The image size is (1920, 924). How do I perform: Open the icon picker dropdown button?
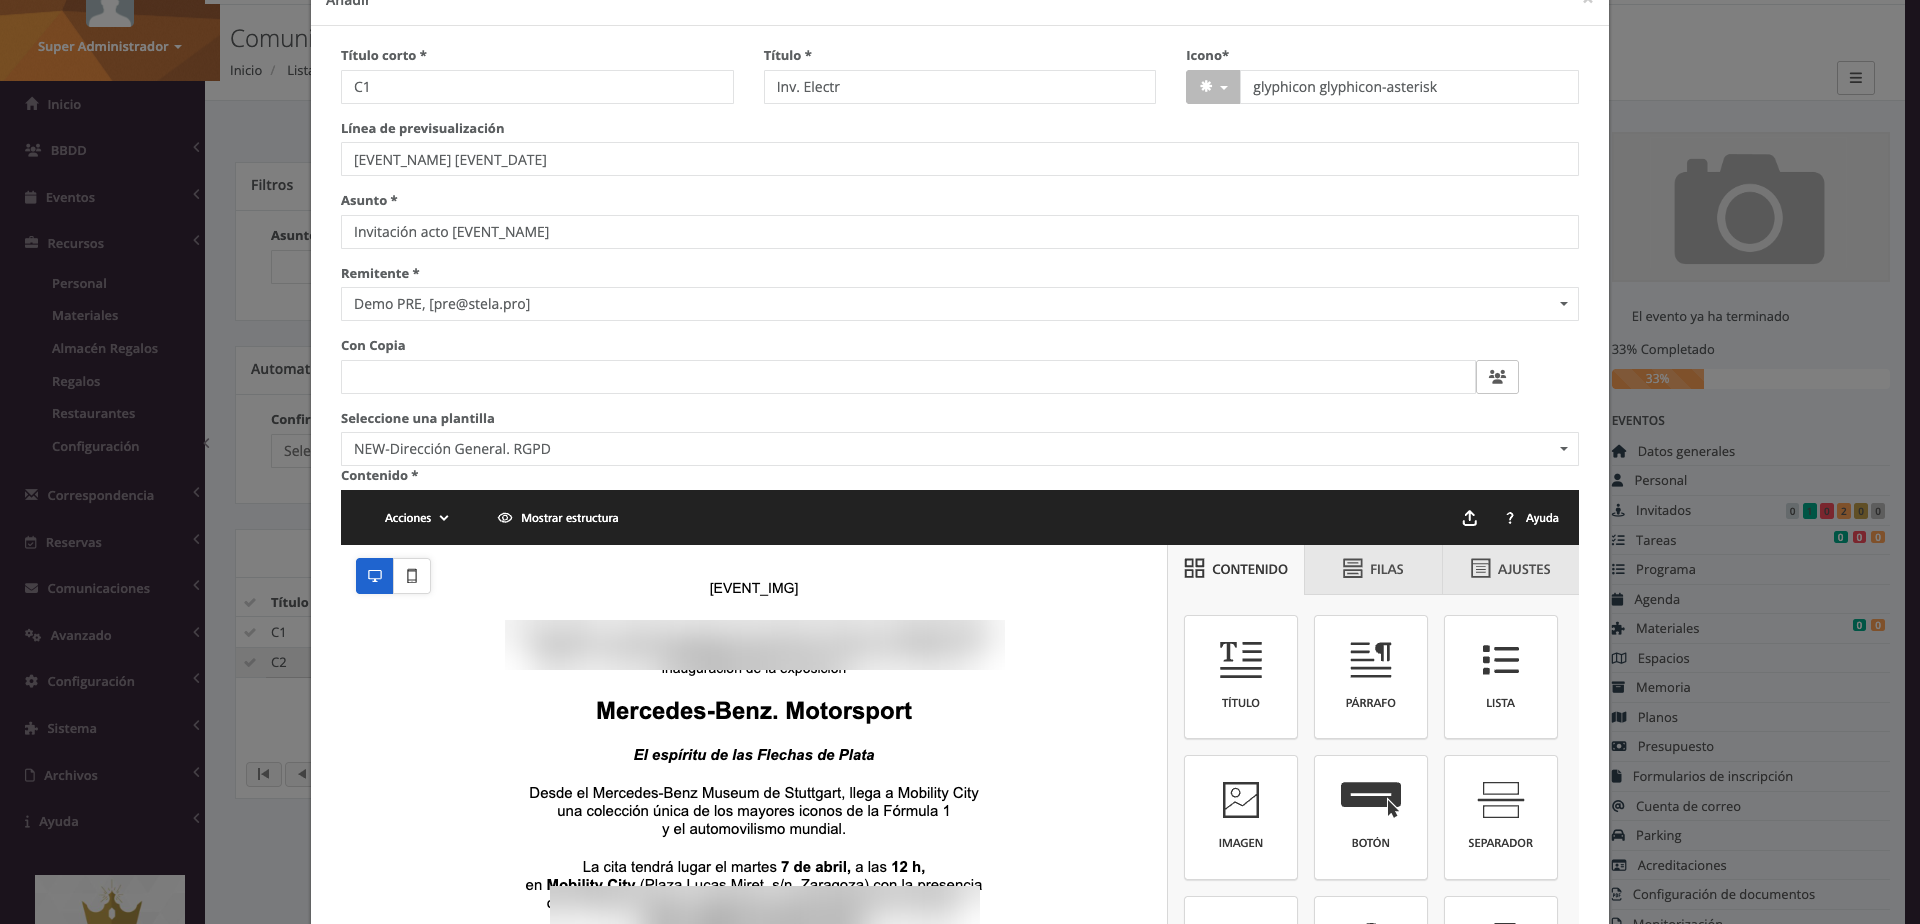coord(1213,87)
